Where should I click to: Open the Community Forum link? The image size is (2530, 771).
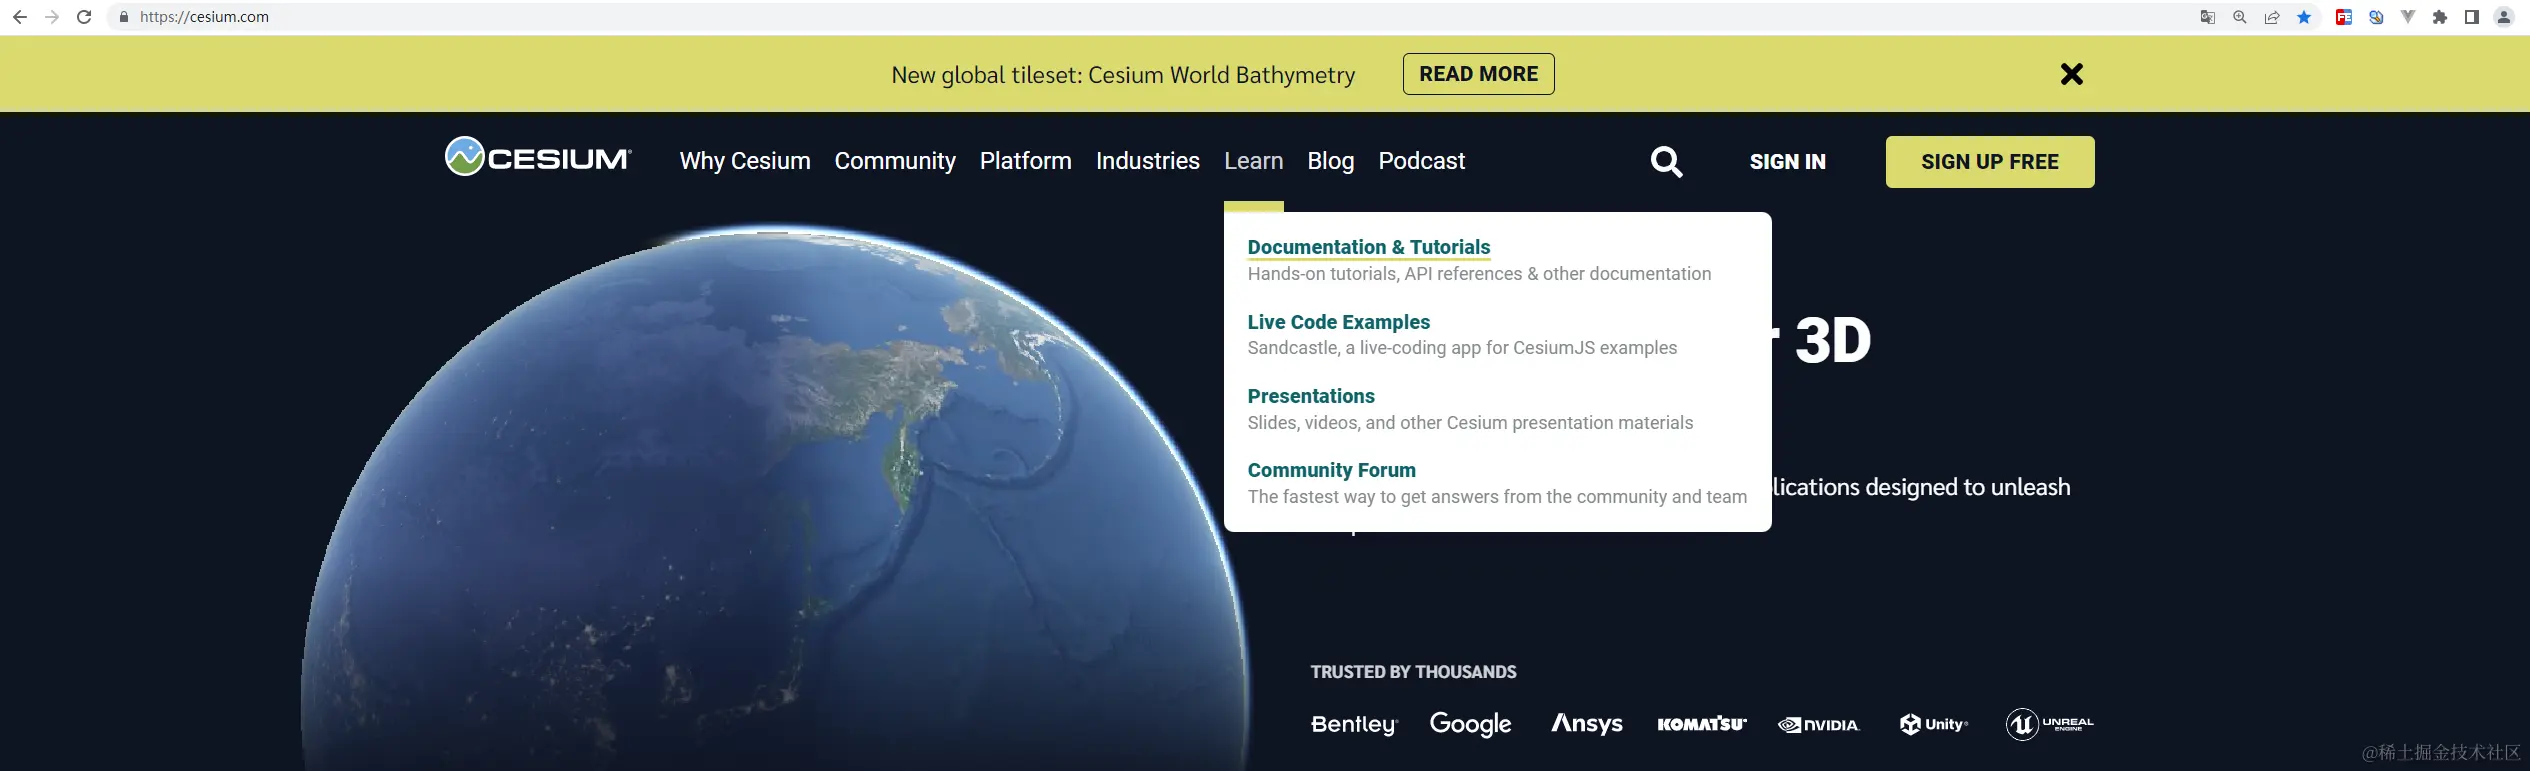click(x=1332, y=470)
